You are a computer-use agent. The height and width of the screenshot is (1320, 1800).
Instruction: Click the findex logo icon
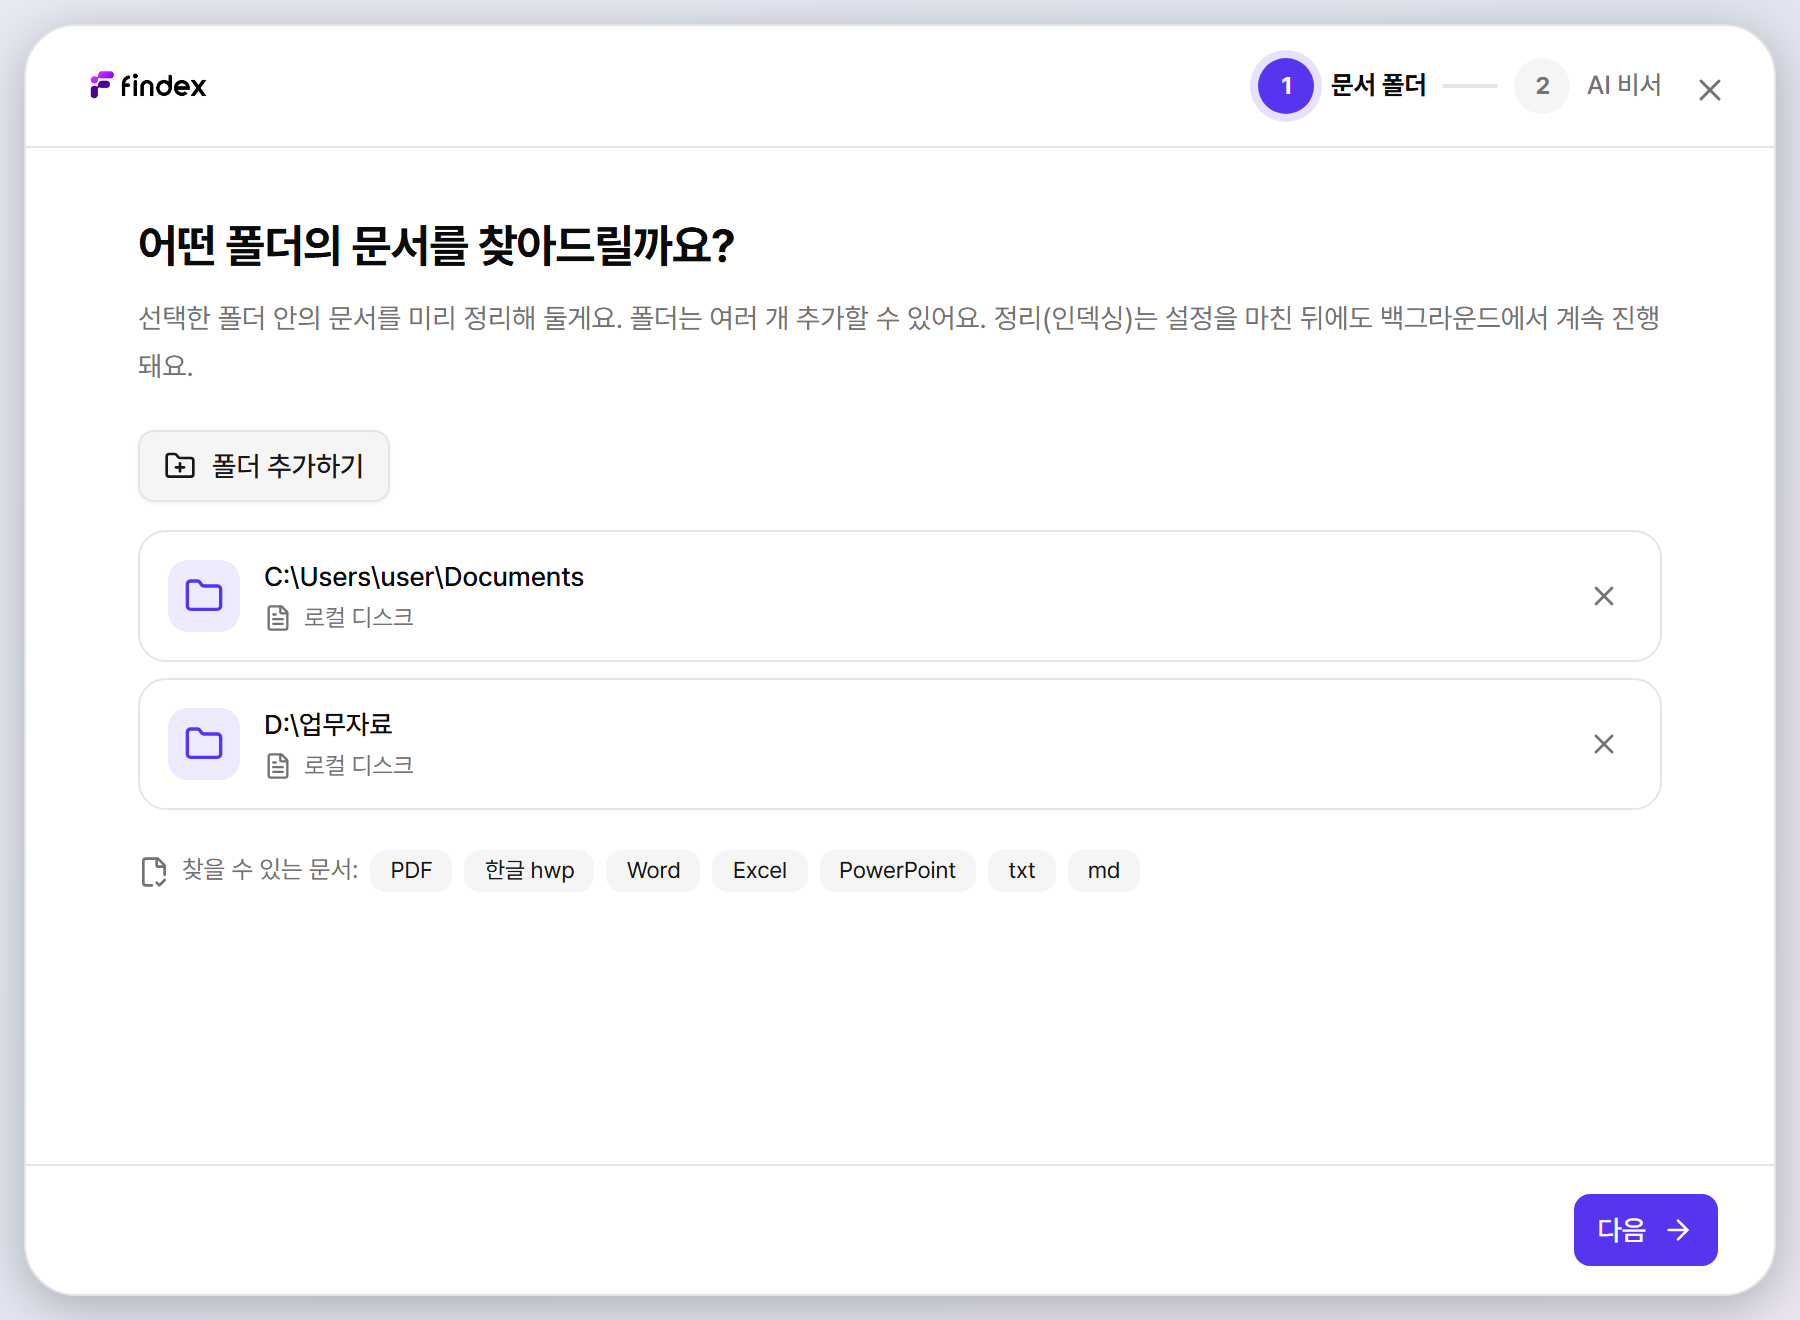click(x=101, y=85)
